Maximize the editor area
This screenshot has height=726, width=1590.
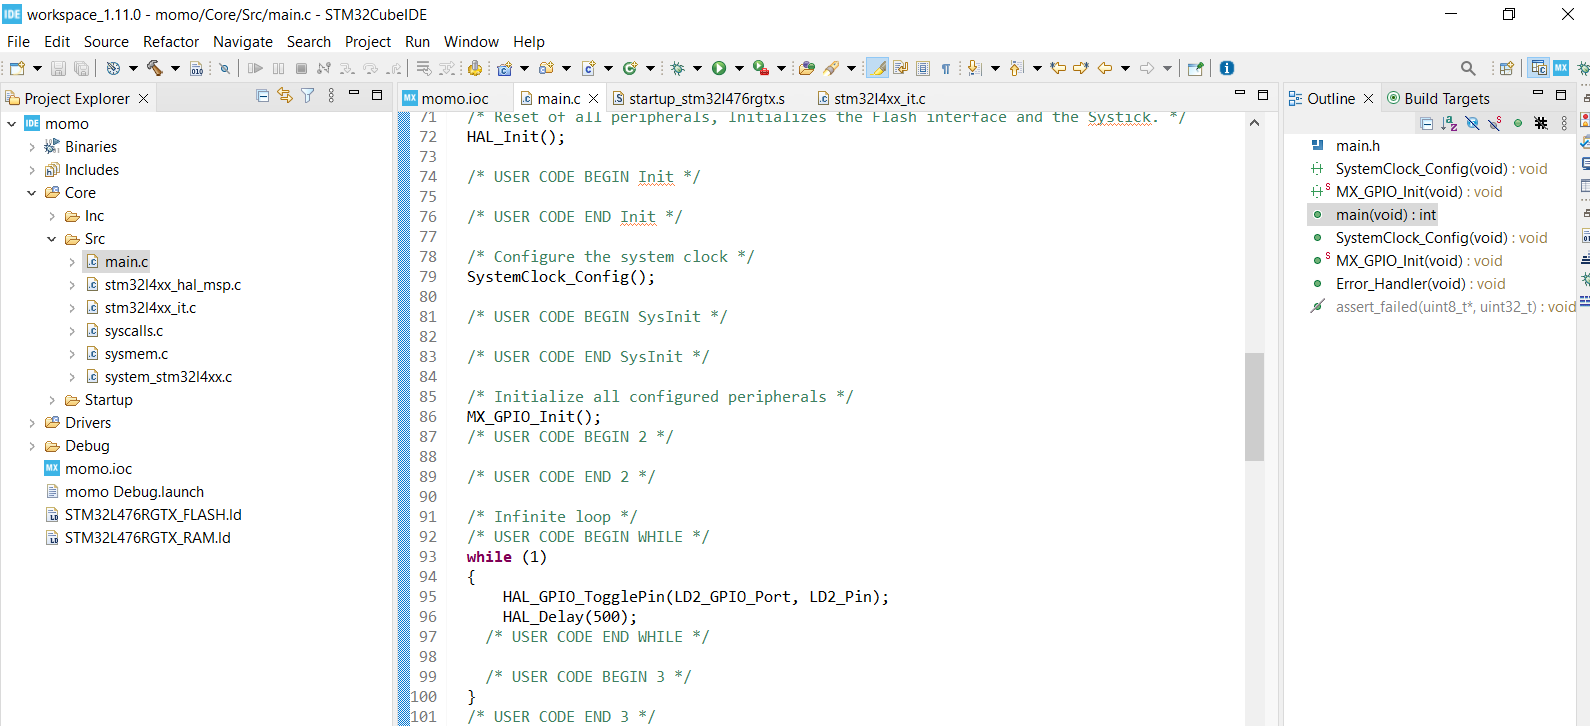click(1263, 95)
